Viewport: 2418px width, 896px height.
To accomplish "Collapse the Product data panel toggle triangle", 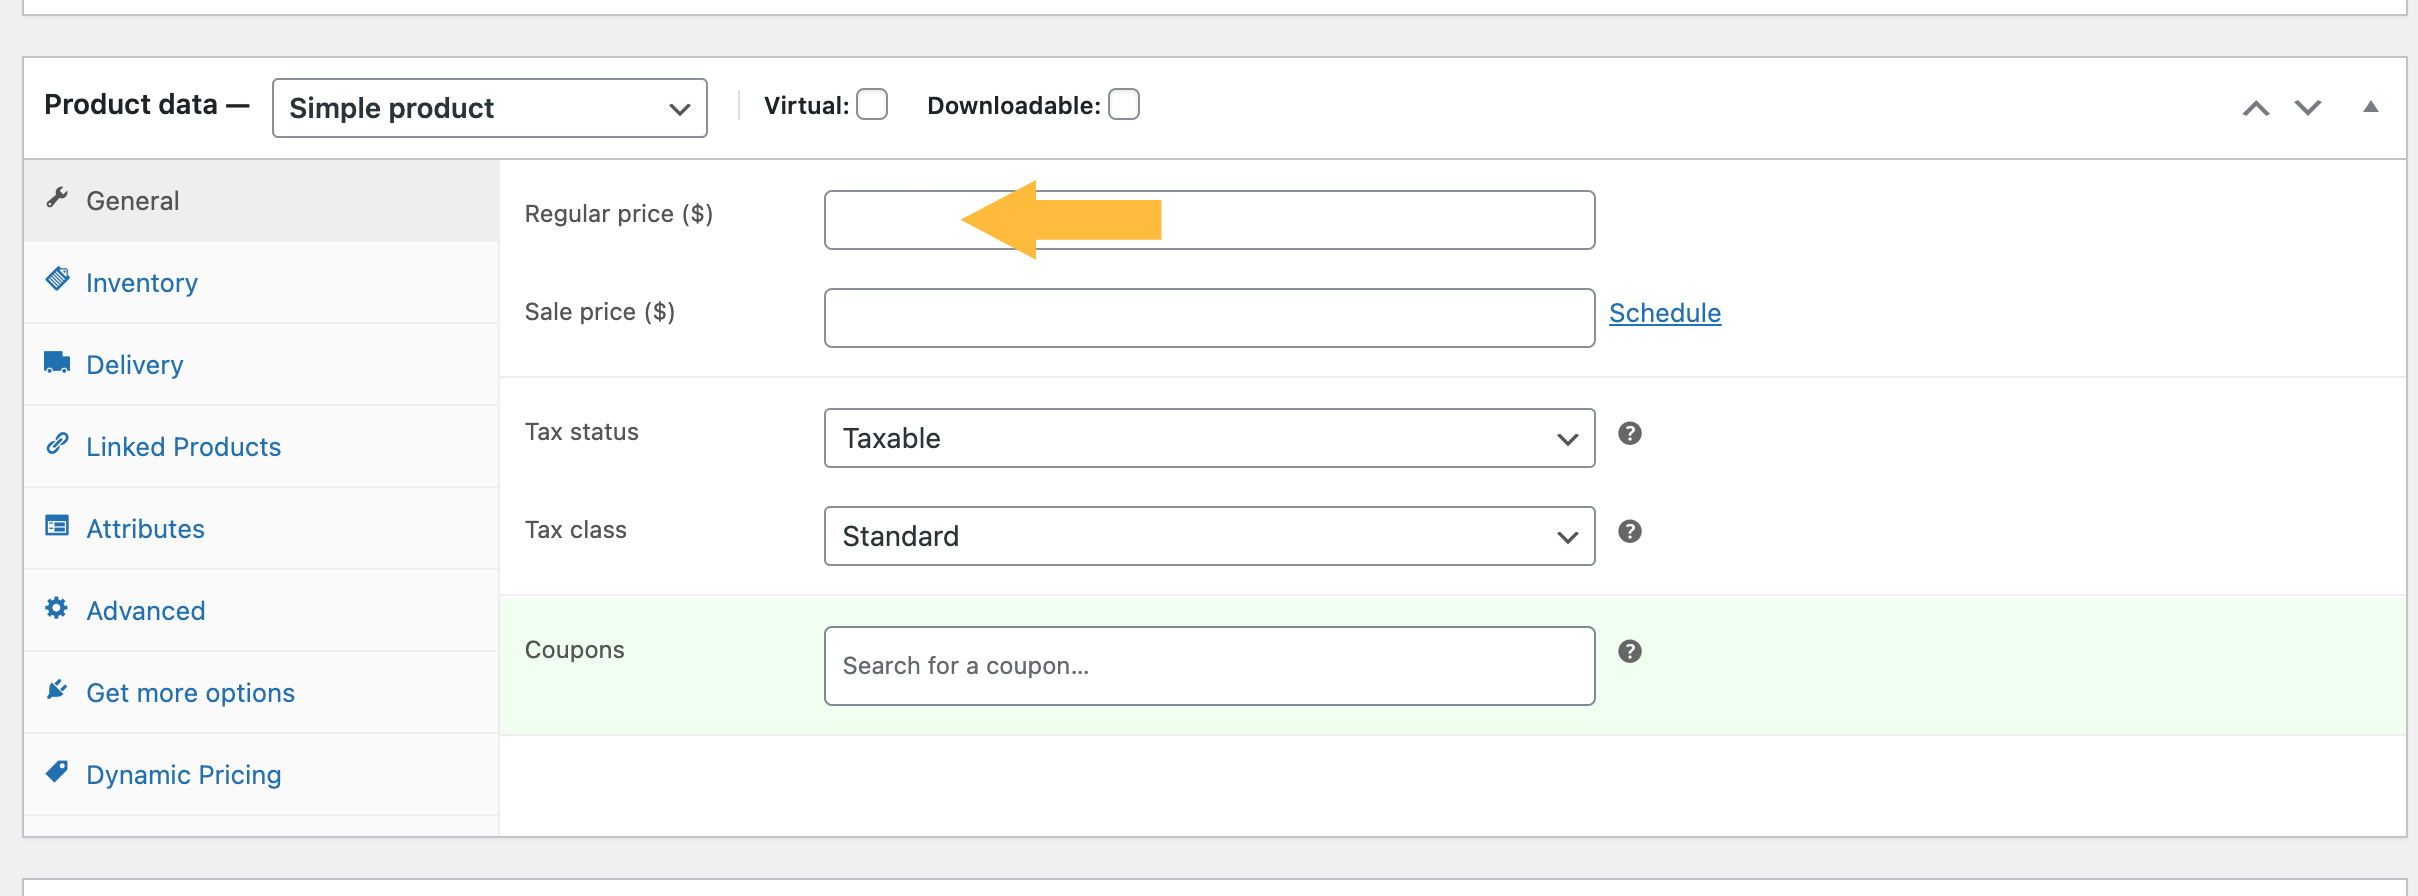I will pos(2370,107).
